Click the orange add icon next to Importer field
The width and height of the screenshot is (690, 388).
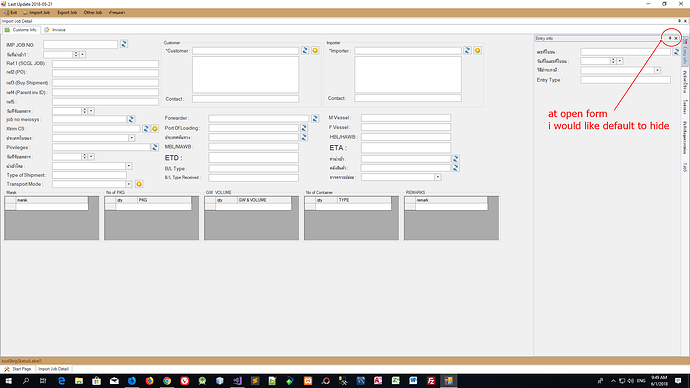pyautogui.click(x=477, y=51)
